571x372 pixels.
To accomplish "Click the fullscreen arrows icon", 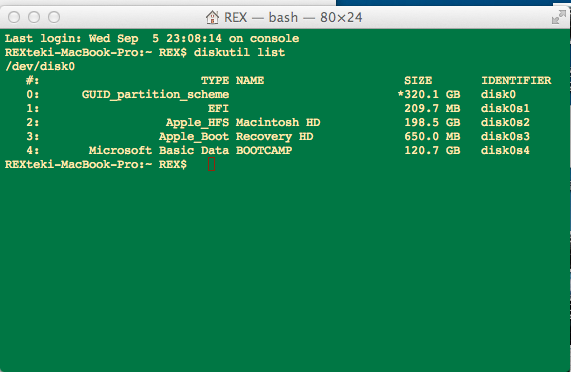I will pos(559,17).
